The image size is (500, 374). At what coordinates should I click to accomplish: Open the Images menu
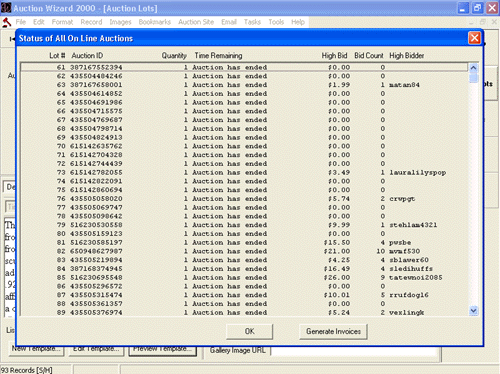(120, 22)
